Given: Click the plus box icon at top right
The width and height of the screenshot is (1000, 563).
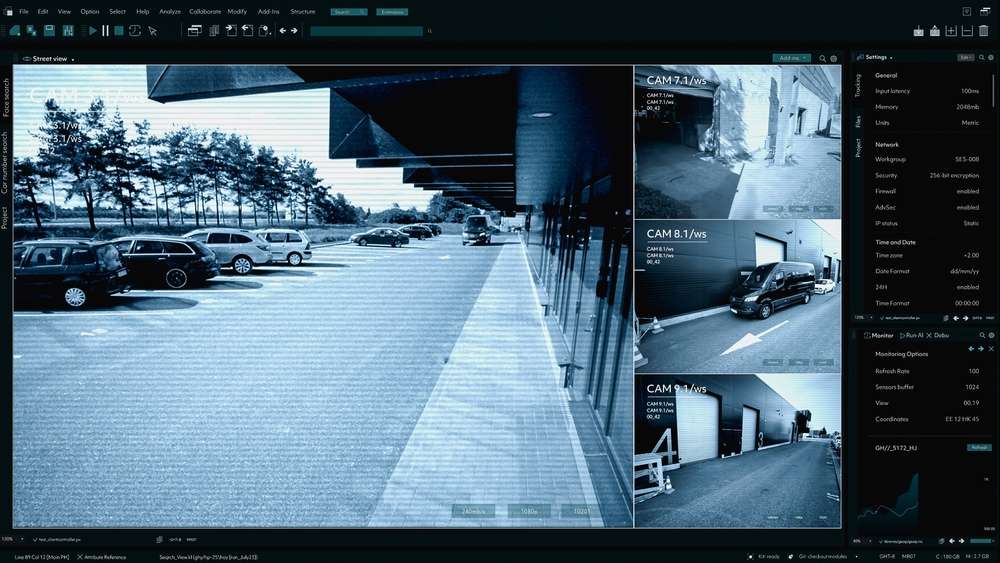Looking at the screenshot, I should tap(951, 31).
